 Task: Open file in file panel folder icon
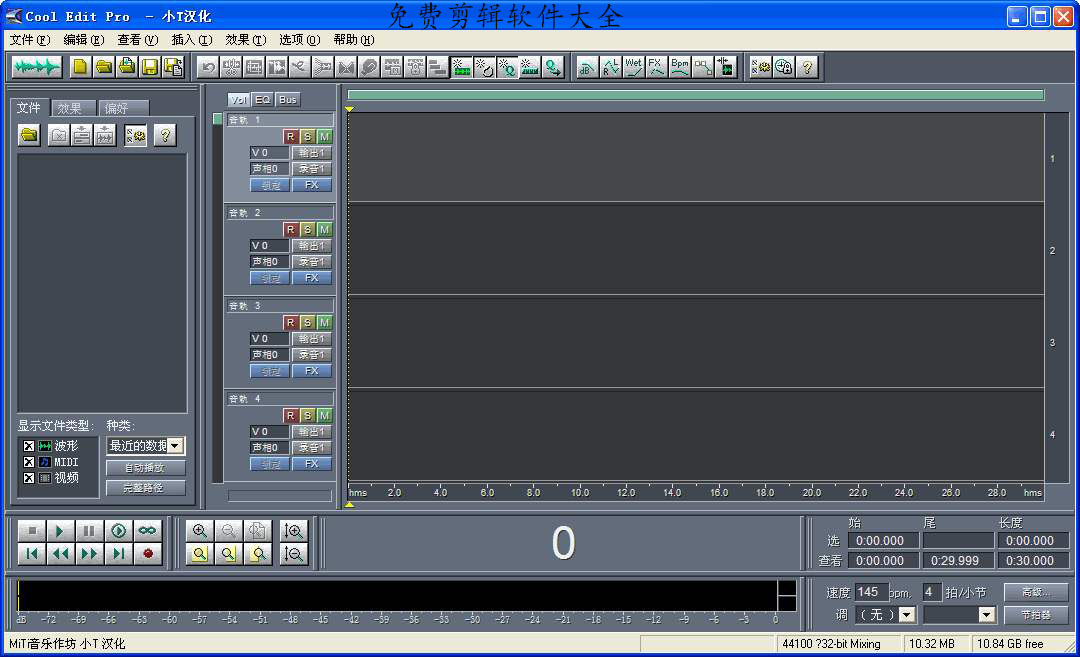pyautogui.click(x=29, y=135)
